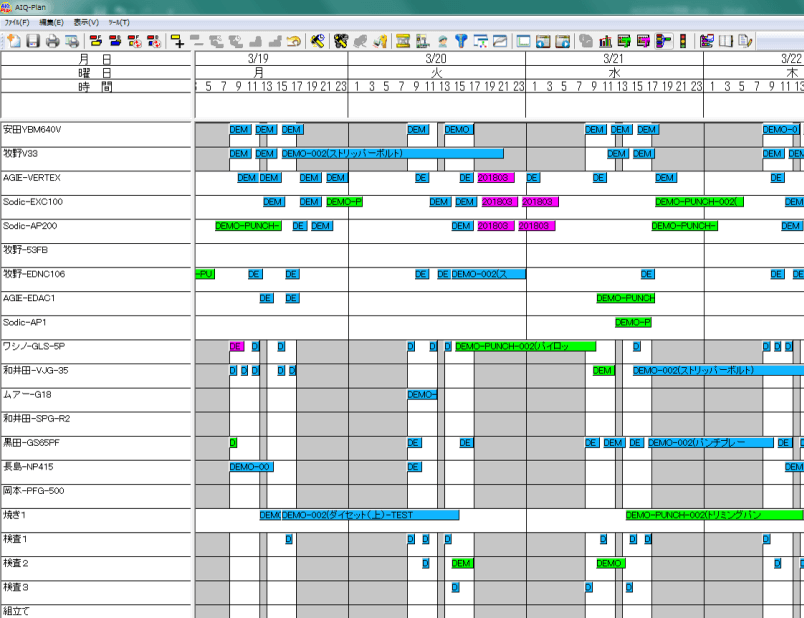Click the curved graph window icon
Viewport: 804px width, 618px height.
click(500, 41)
